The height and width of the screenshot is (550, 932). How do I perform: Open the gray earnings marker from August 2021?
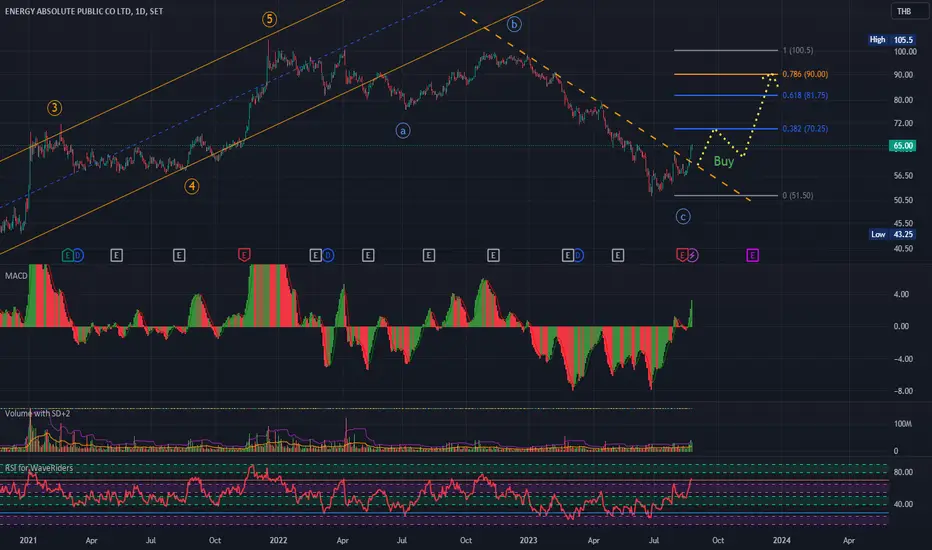(179, 256)
